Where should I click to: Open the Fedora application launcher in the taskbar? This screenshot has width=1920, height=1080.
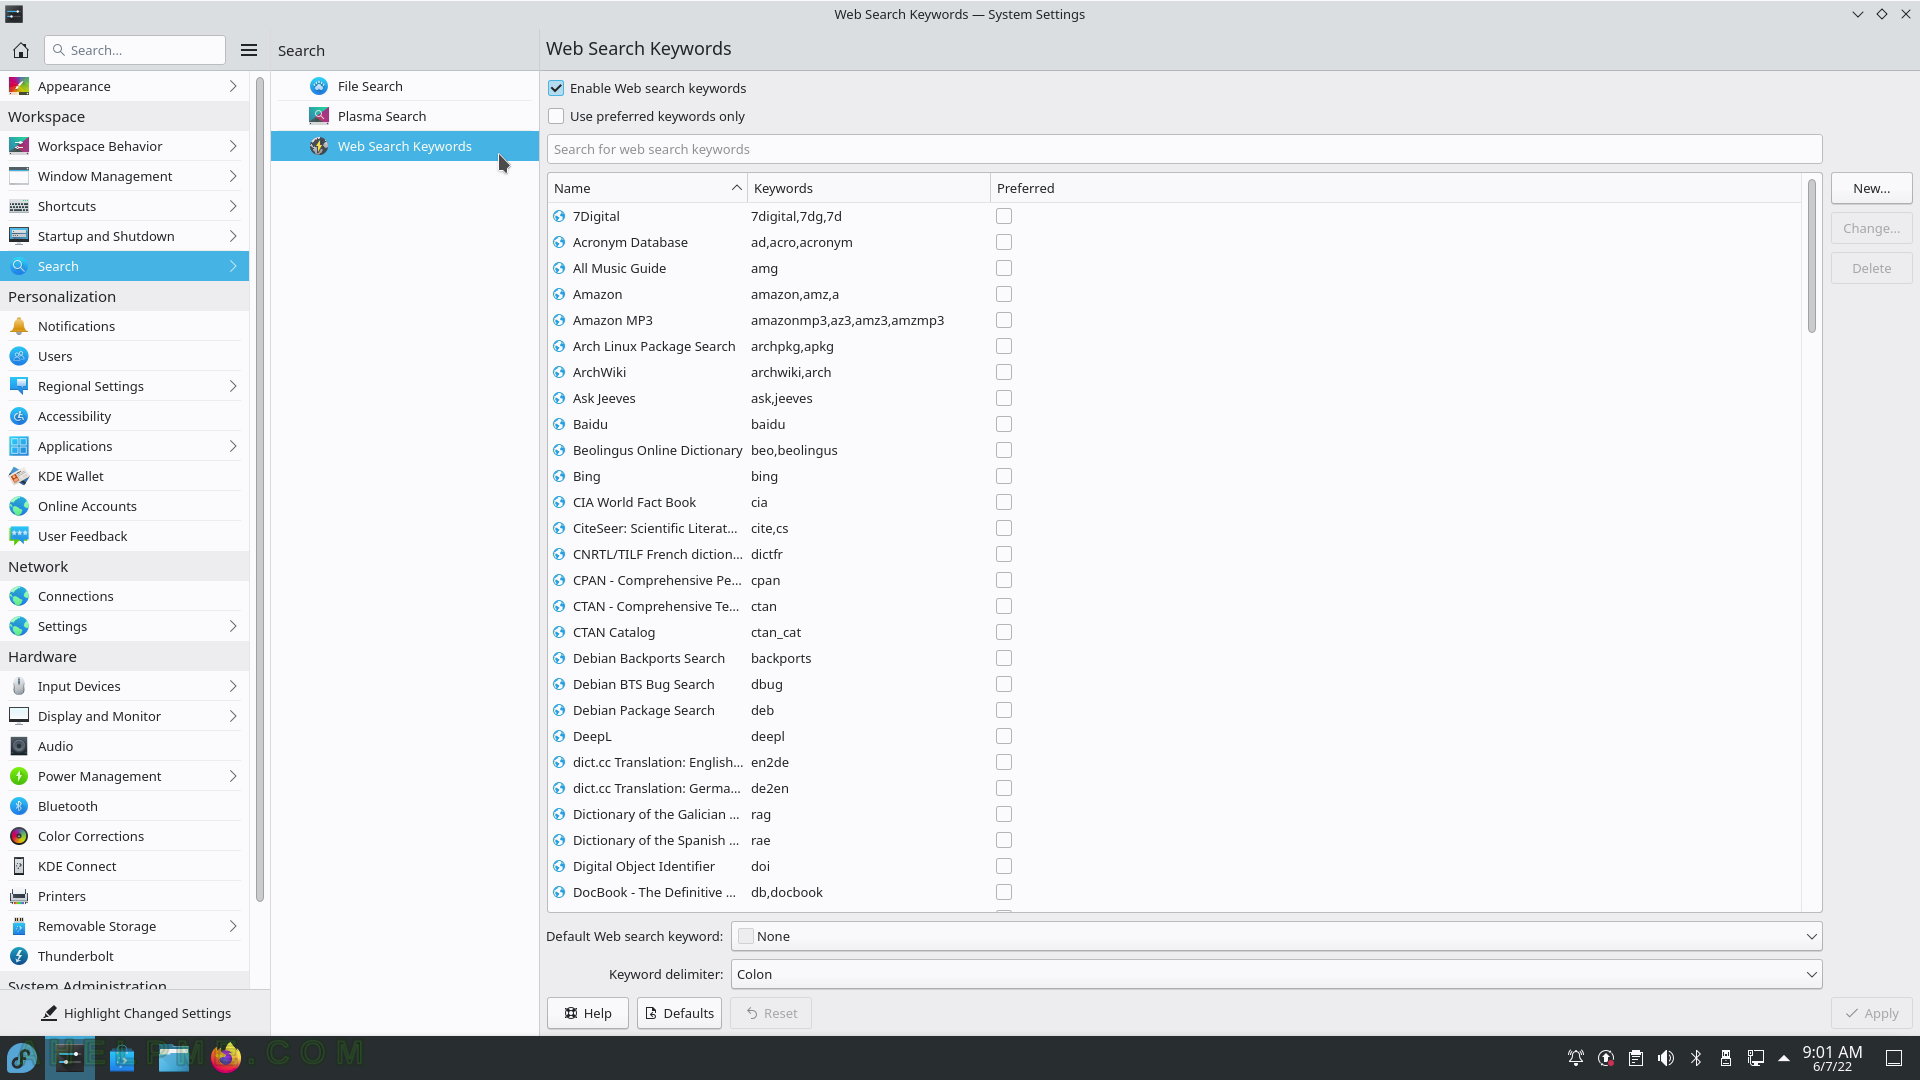22,1057
